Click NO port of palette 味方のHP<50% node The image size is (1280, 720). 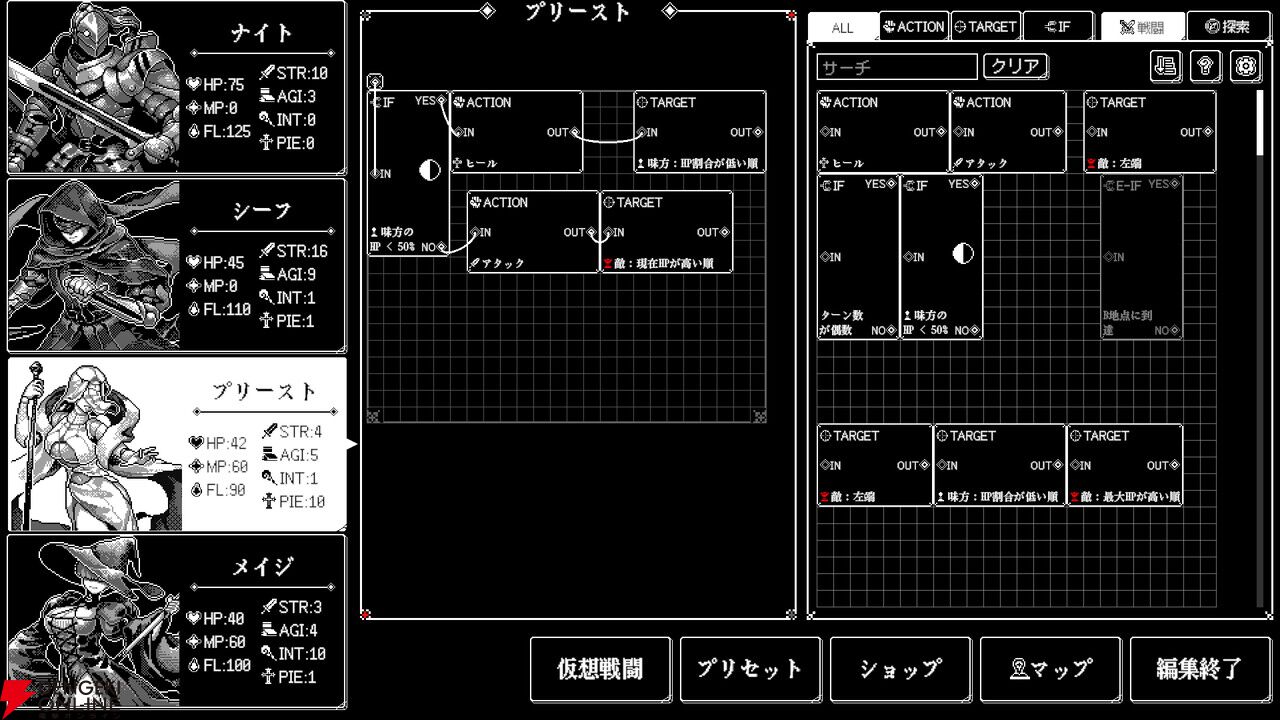tap(975, 330)
